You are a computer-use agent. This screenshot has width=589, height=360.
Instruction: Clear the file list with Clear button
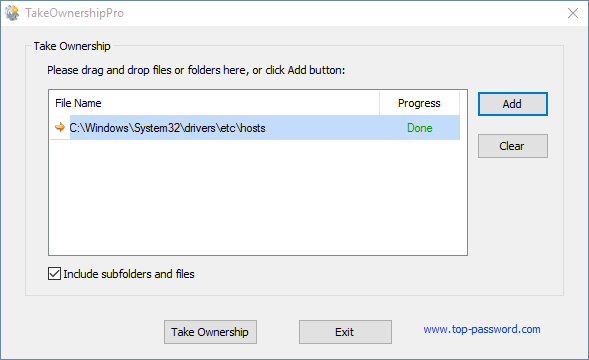pyautogui.click(x=513, y=146)
